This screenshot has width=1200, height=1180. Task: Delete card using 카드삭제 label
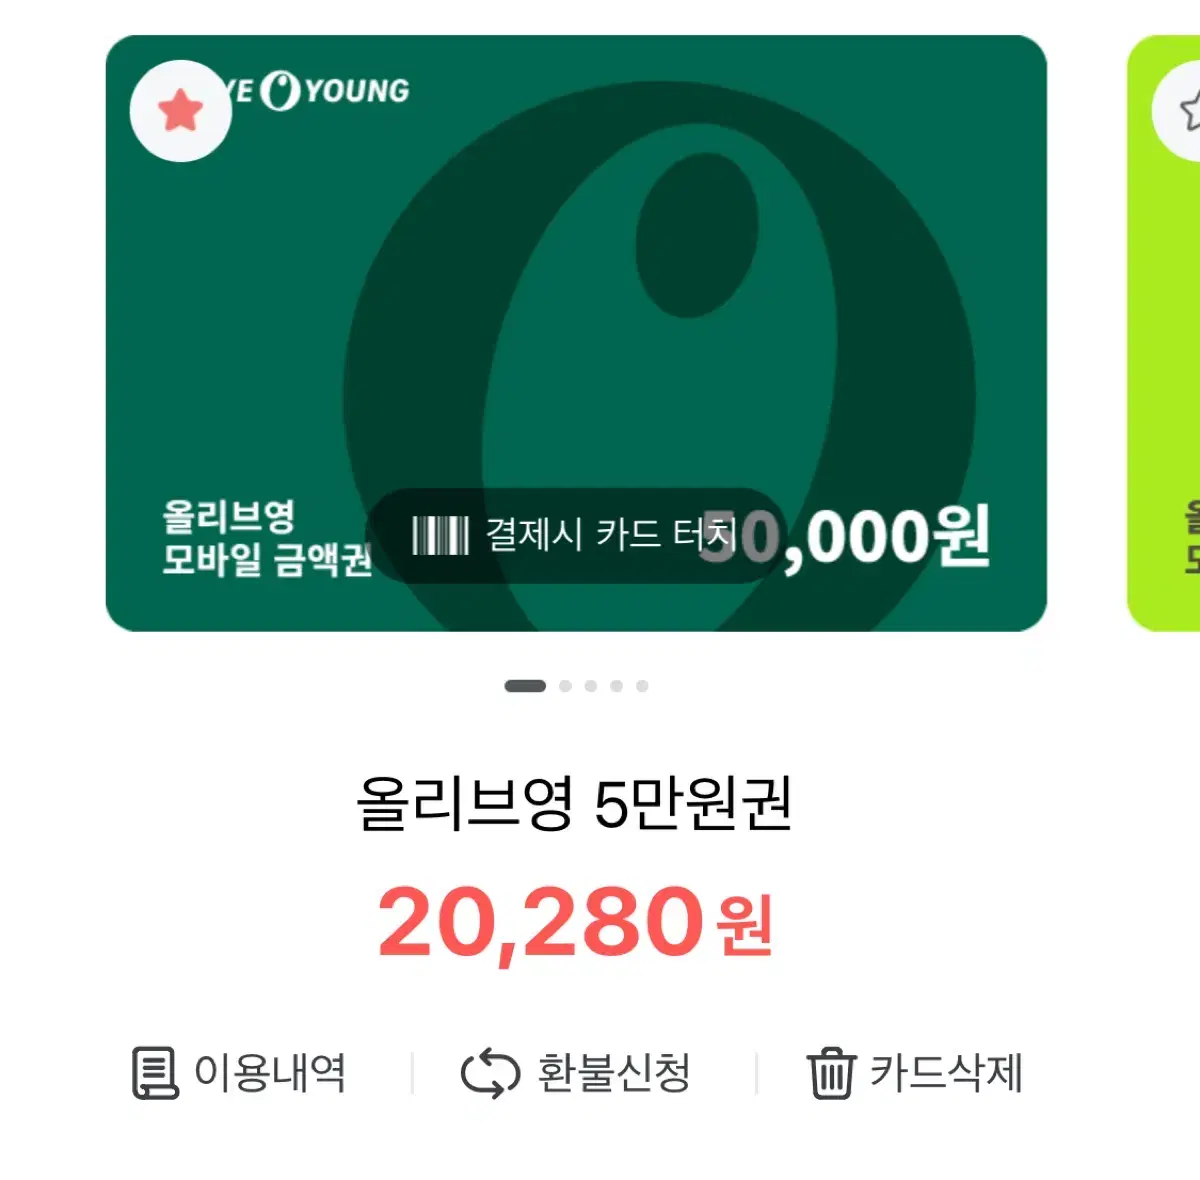point(946,1073)
